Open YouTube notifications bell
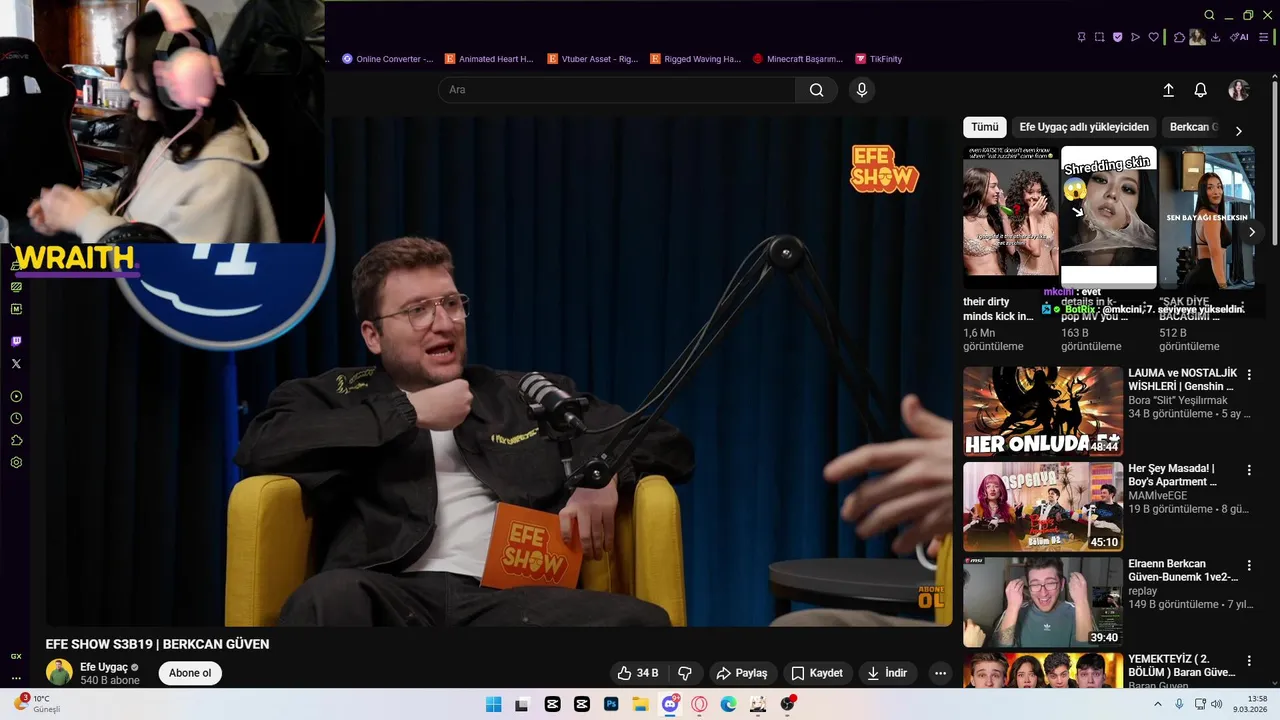Viewport: 1280px width, 720px height. point(1201,90)
